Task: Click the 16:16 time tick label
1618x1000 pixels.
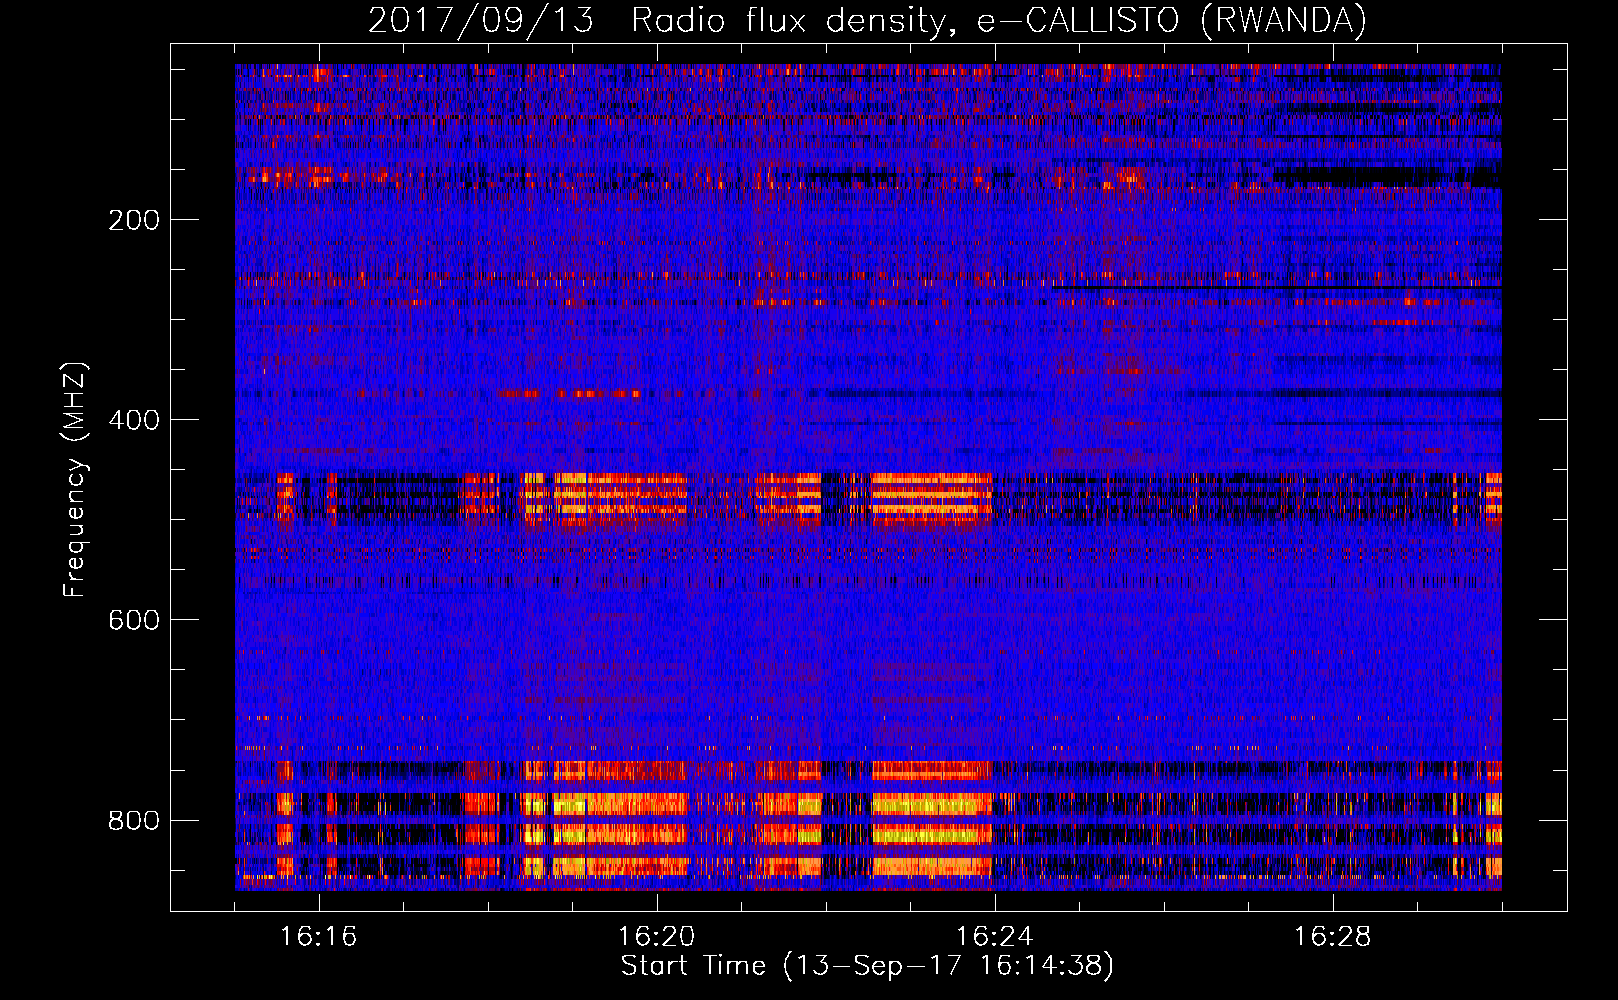Action: click(x=319, y=936)
